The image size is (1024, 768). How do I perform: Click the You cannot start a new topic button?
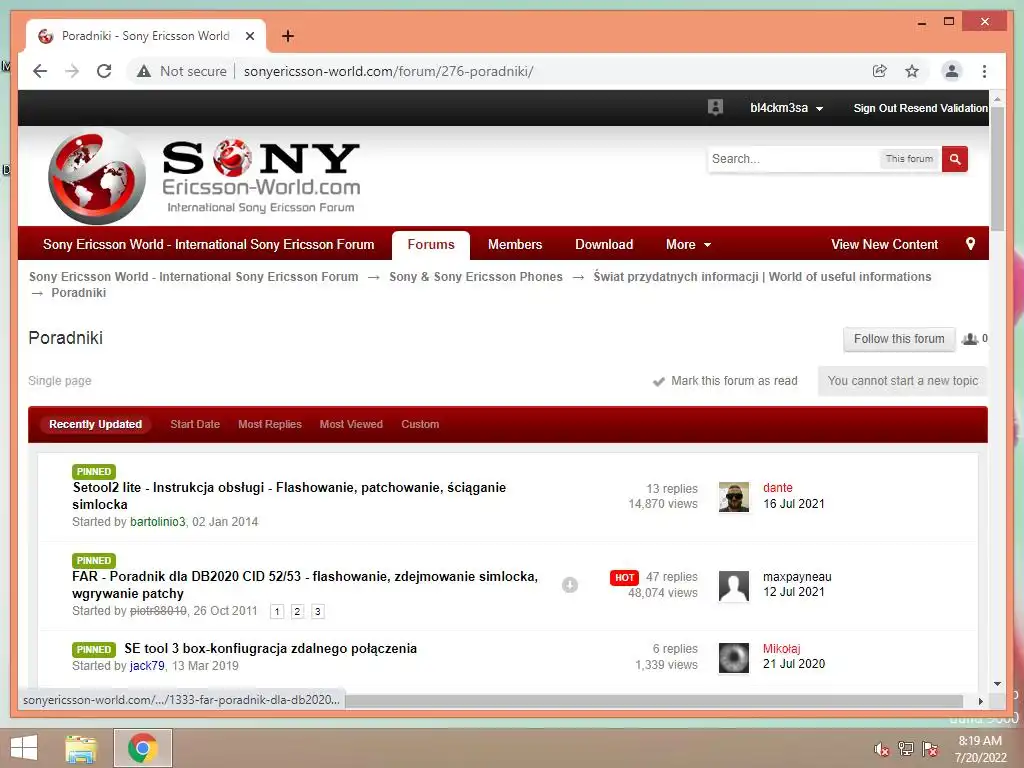pyautogui.click(x=903, y=381)
